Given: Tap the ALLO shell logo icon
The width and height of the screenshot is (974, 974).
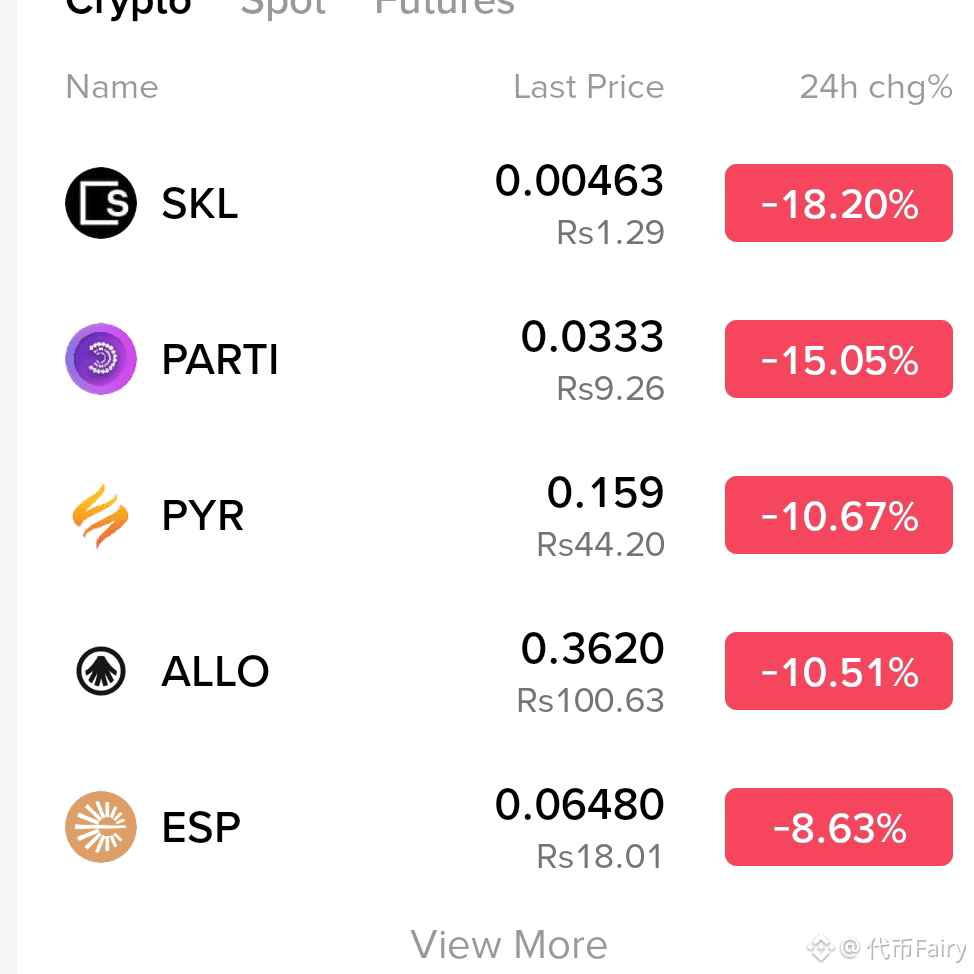Looking at the screenshot, I should 101,671.
